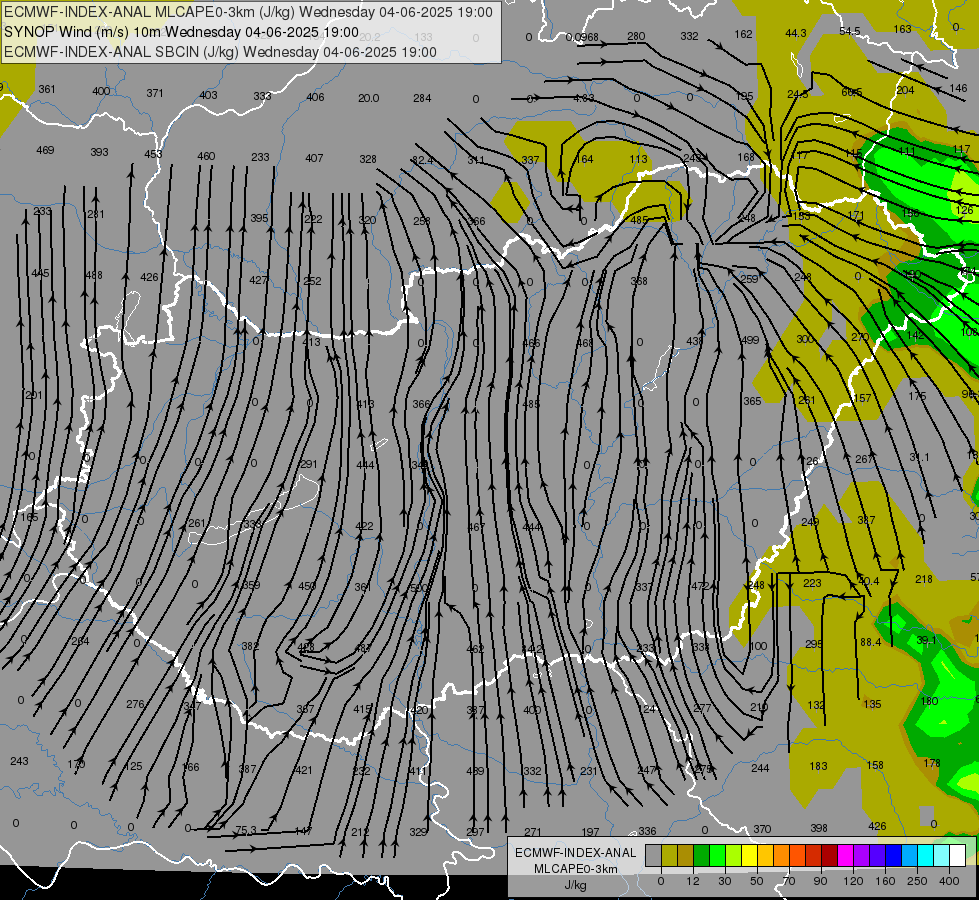Click the pure yellow legend swatch
This screenshot has width=979, height=900.
click(749, 855)
